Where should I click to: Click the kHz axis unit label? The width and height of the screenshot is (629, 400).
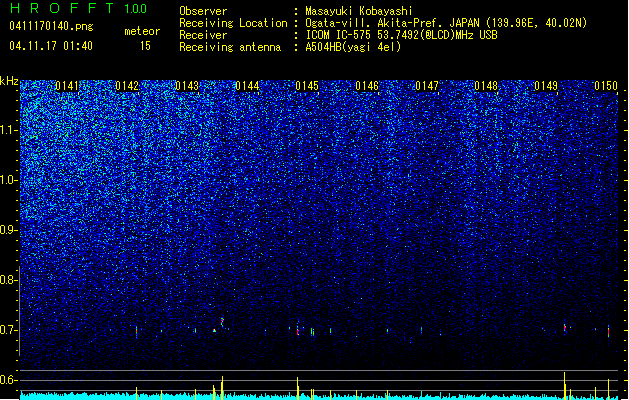(9, 81)
